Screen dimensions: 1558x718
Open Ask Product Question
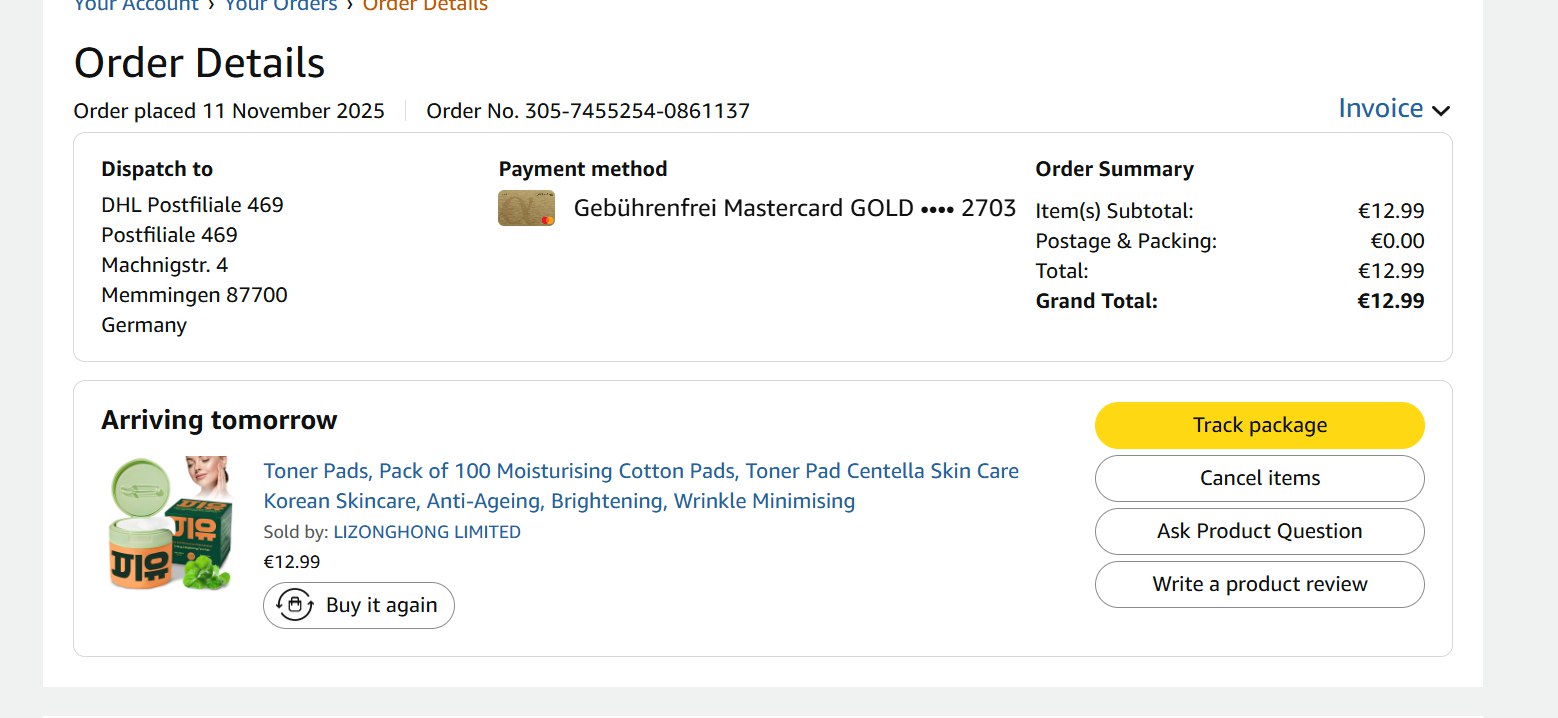click(x=1259, y=531)
